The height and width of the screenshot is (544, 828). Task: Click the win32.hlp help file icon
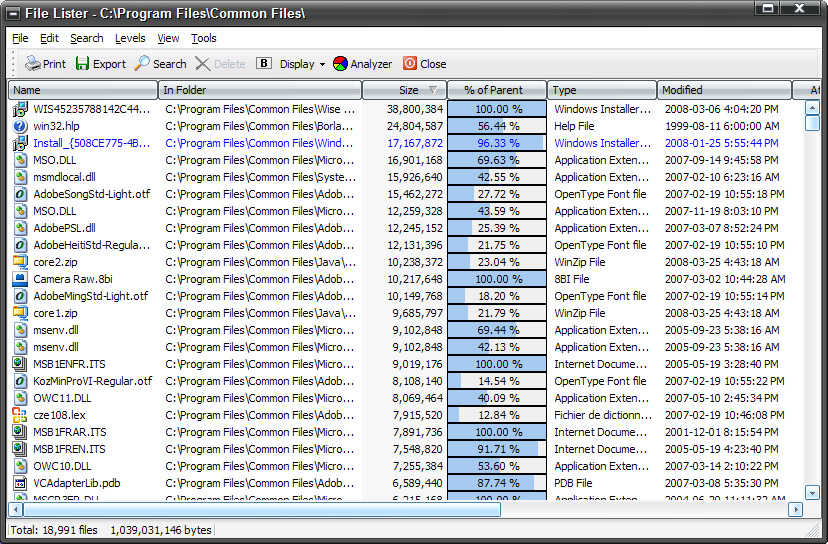coord(20,126)
